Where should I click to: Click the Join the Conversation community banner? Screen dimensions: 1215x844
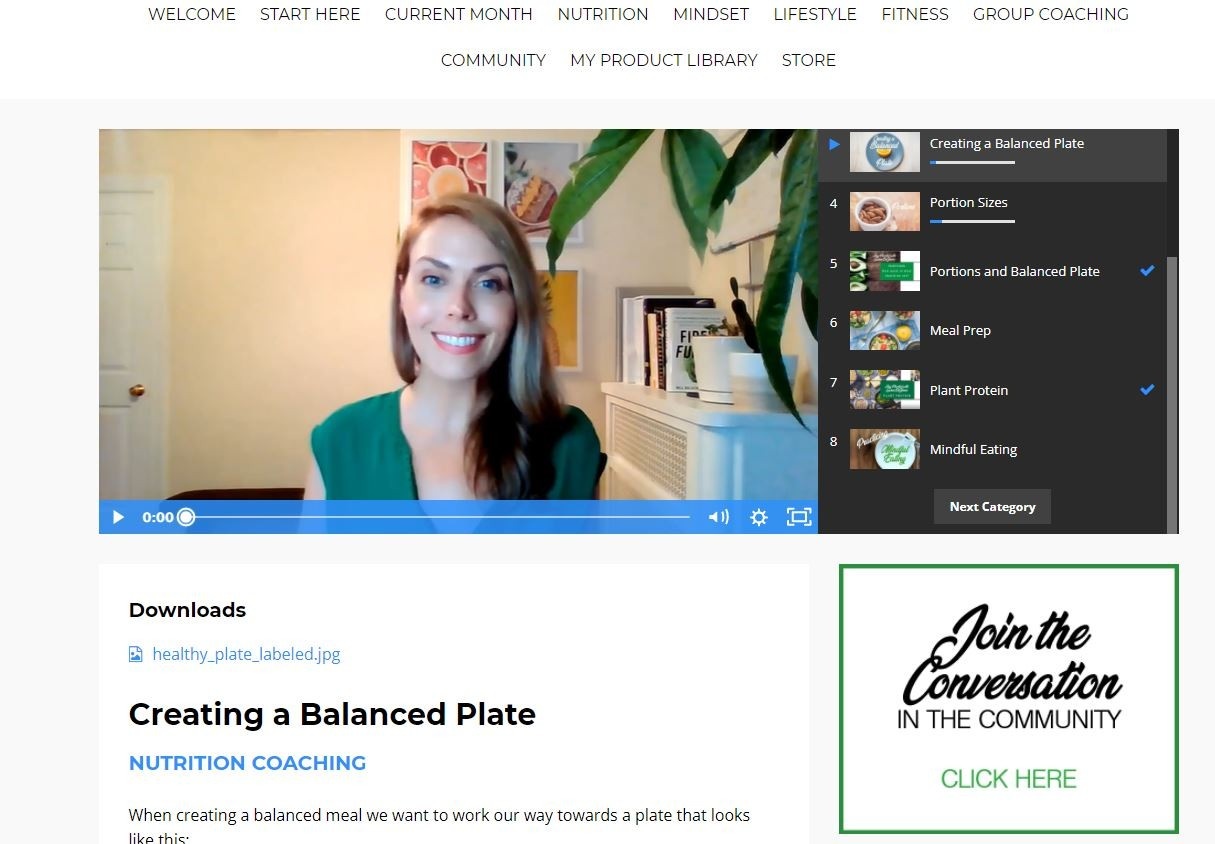[x=1009, y=699]
